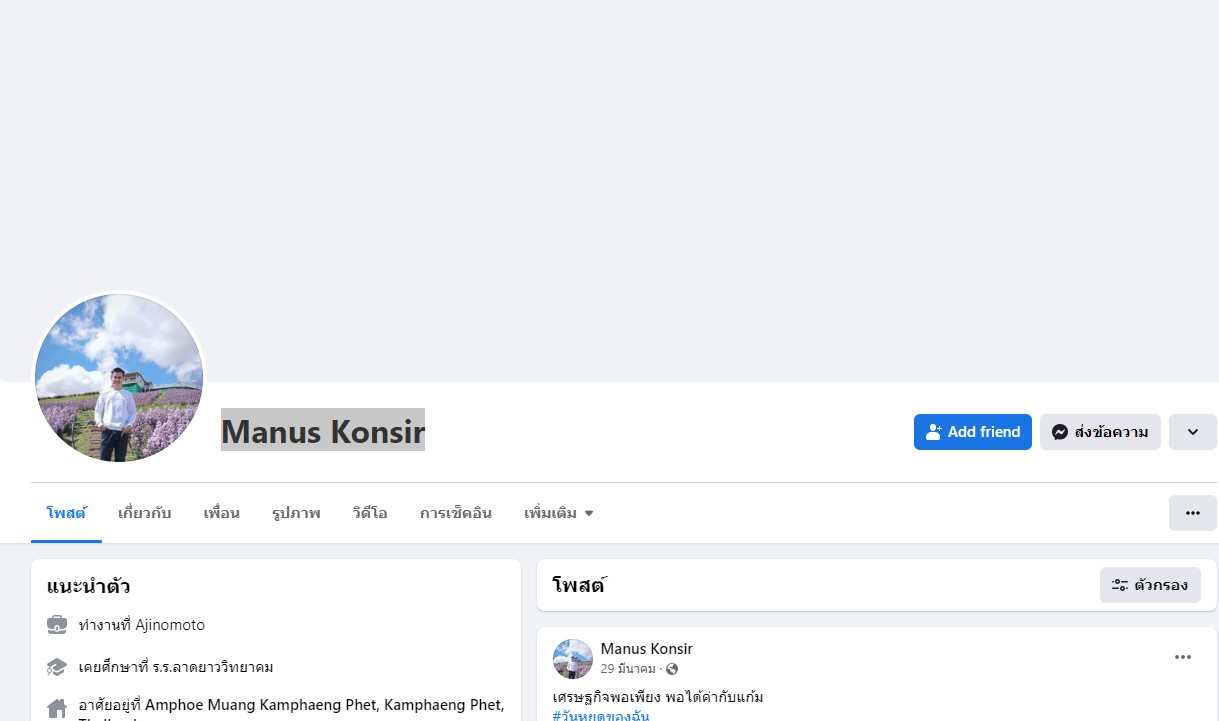Open the ตัวกรอง posts filter
1219x721 pixels.
click(1150, 585)
